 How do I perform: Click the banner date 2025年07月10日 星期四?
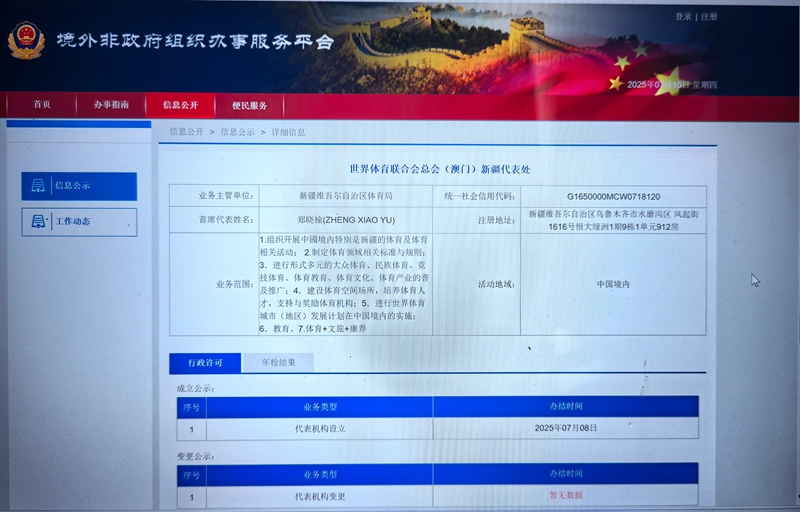tap(671, 85)
